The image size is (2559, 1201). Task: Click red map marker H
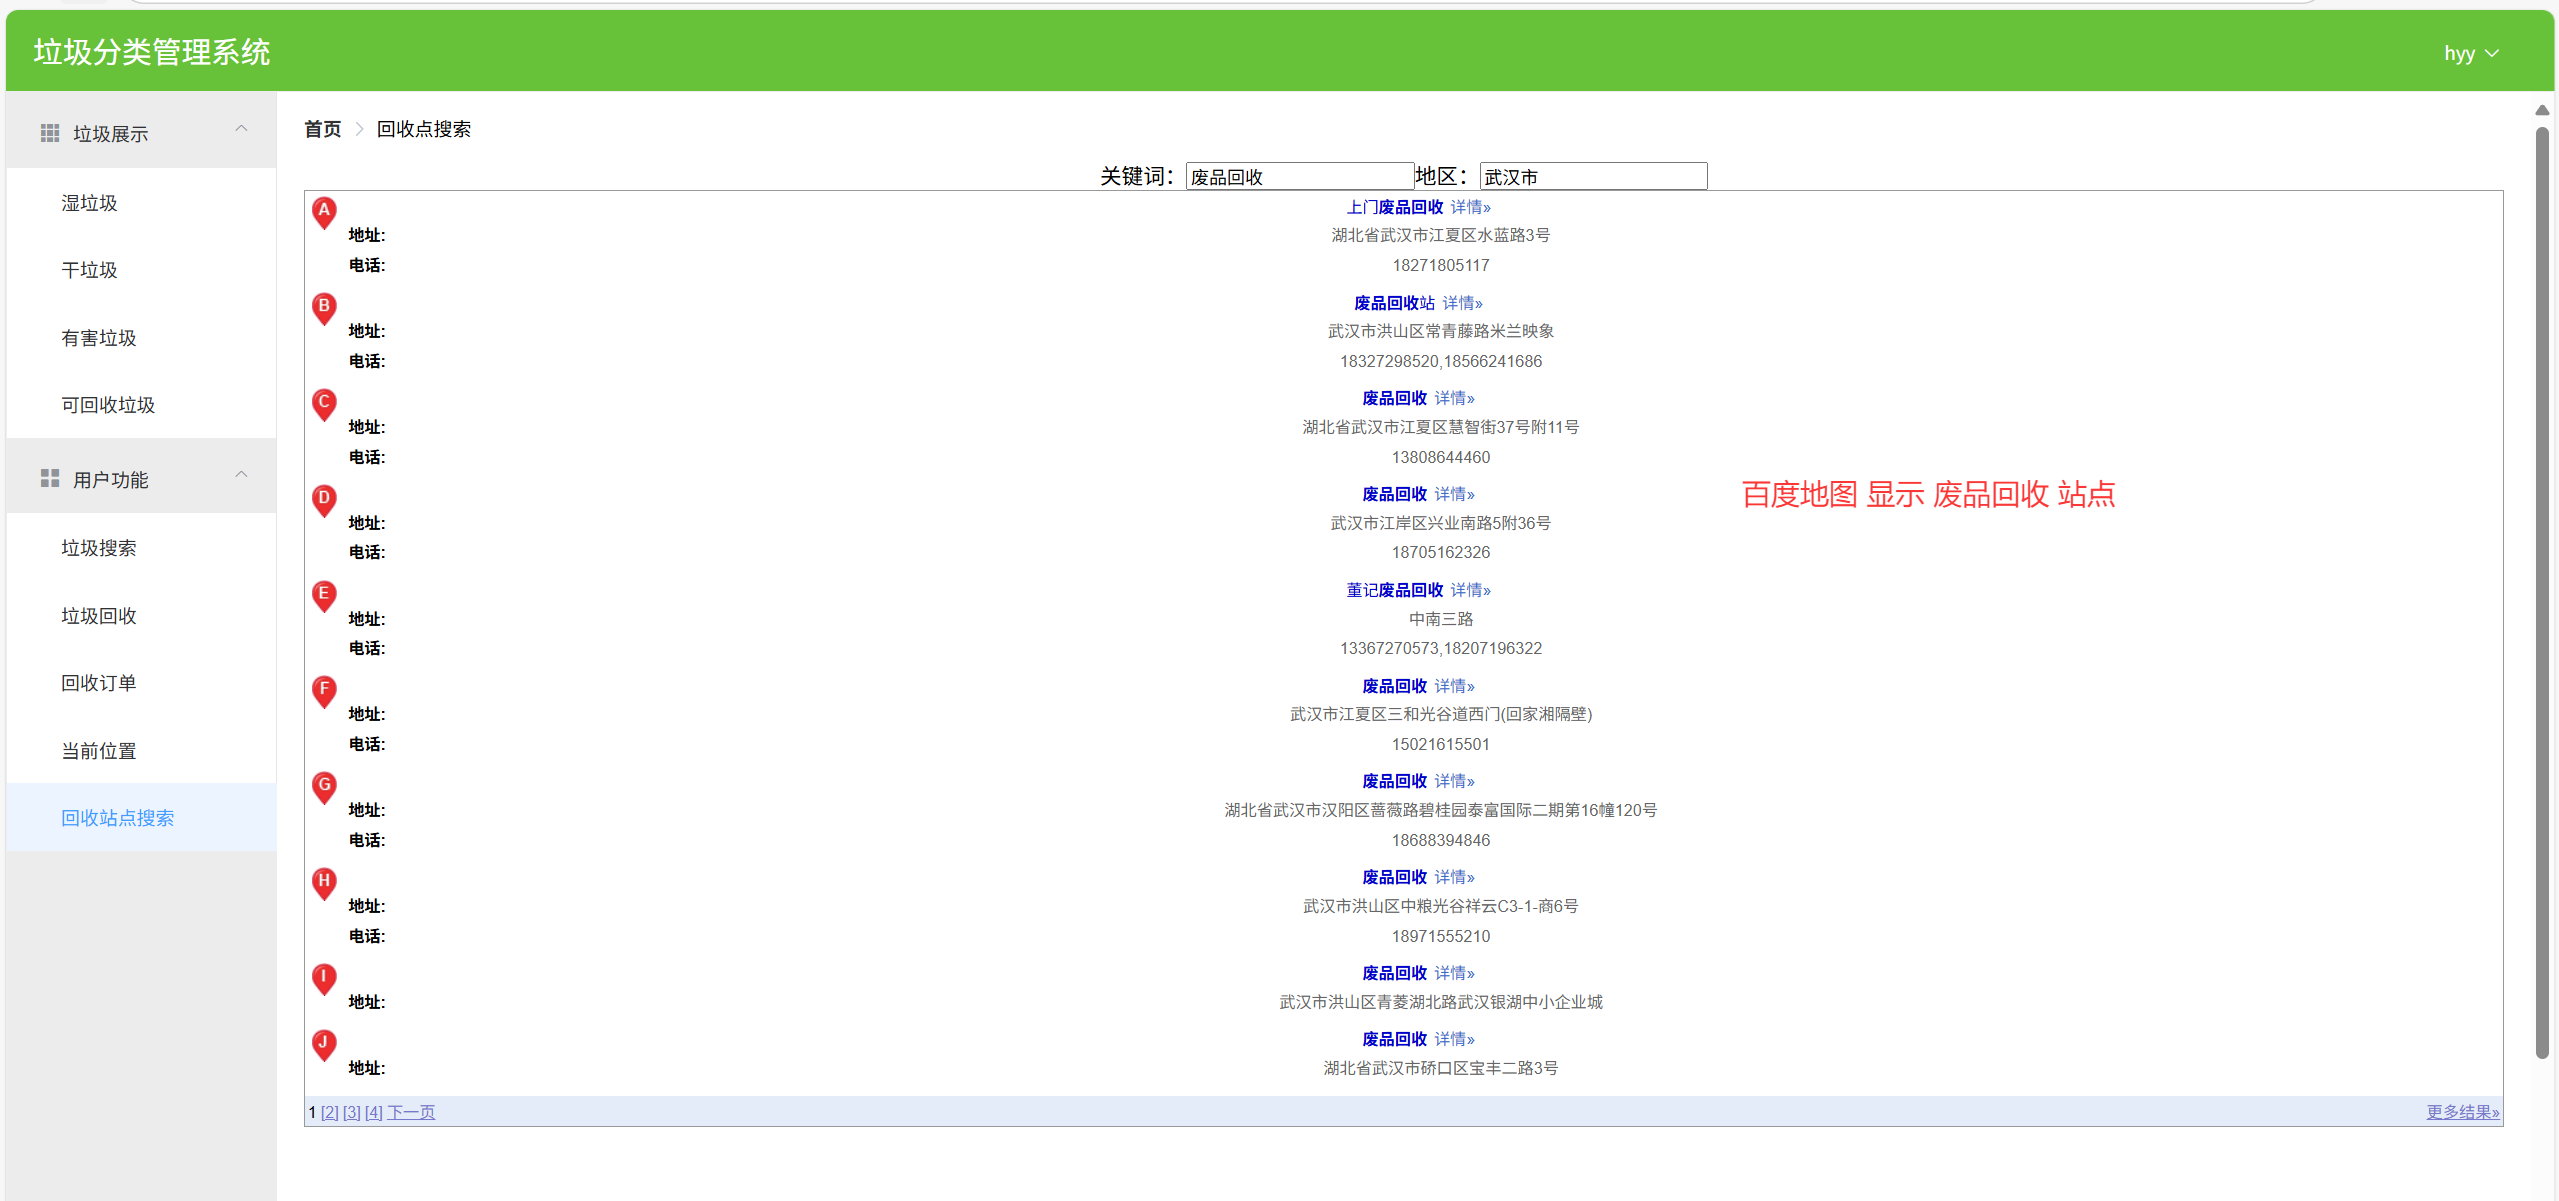click(x=324, y=882)
